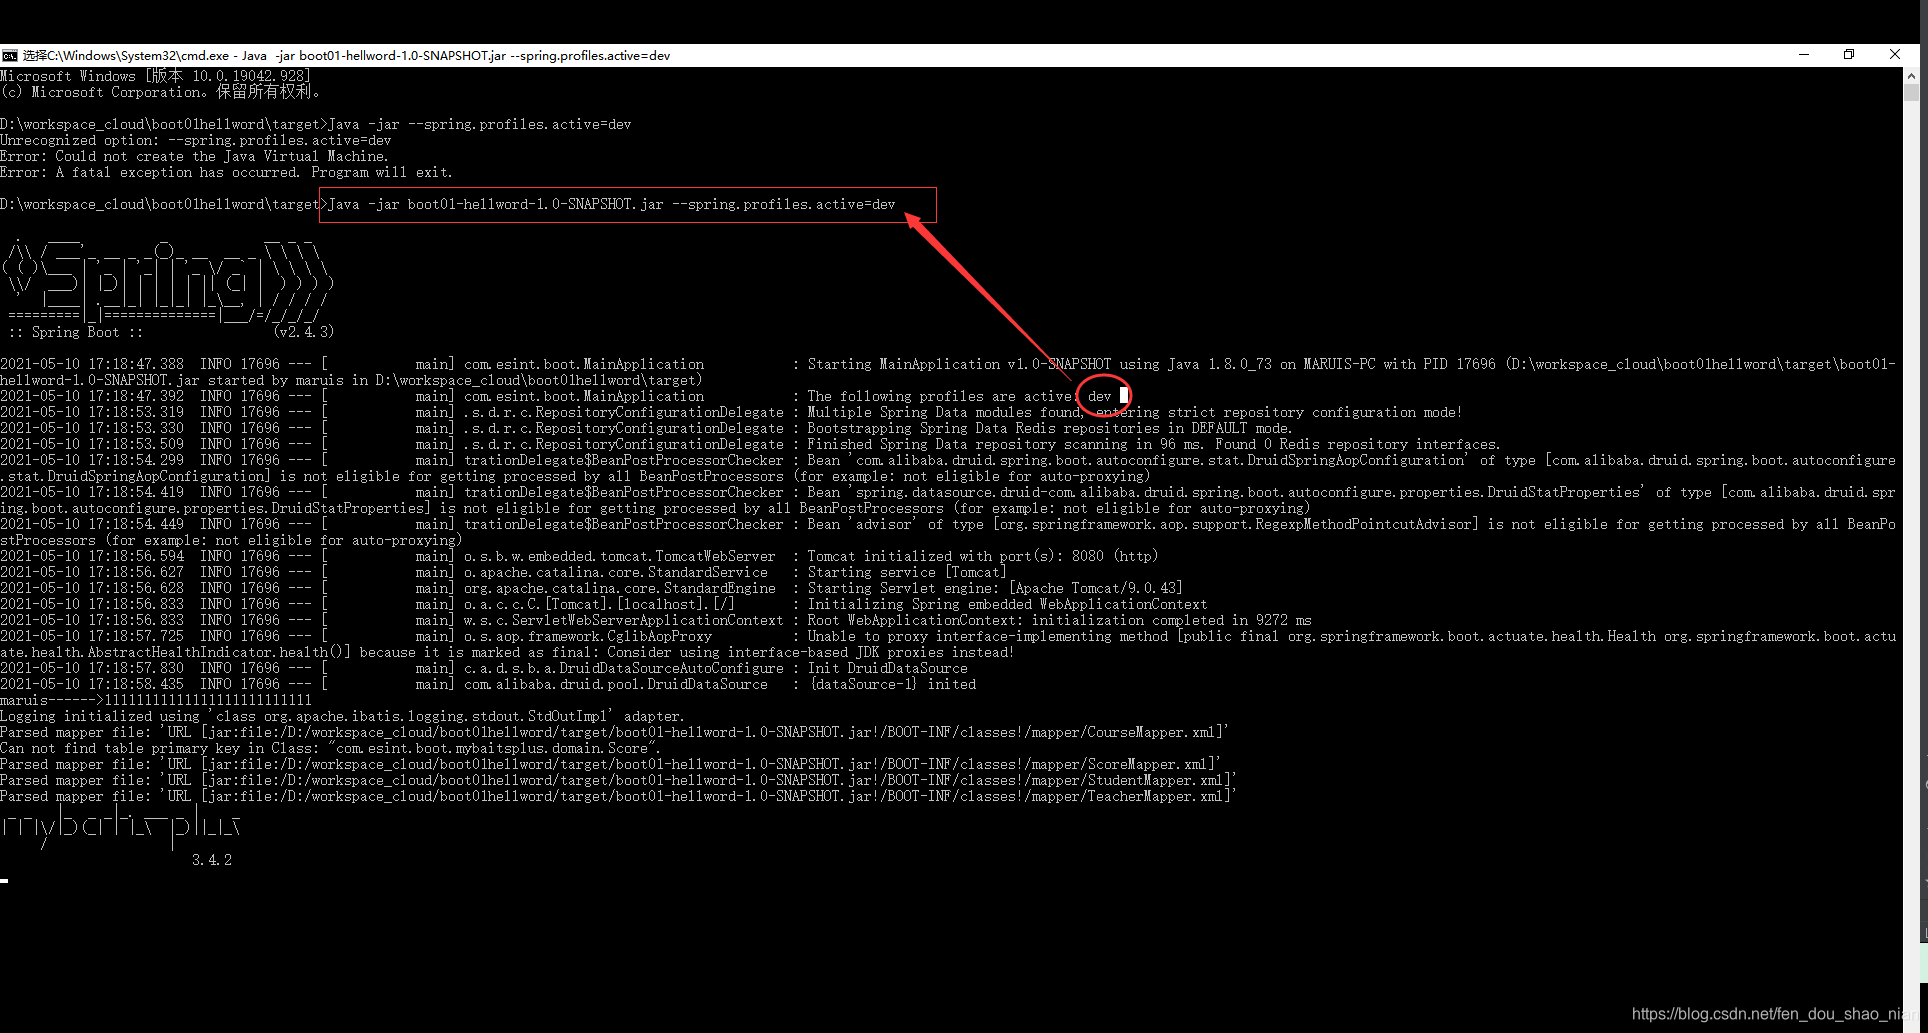Click 'The following profiles are active' text

click(941, 397)
